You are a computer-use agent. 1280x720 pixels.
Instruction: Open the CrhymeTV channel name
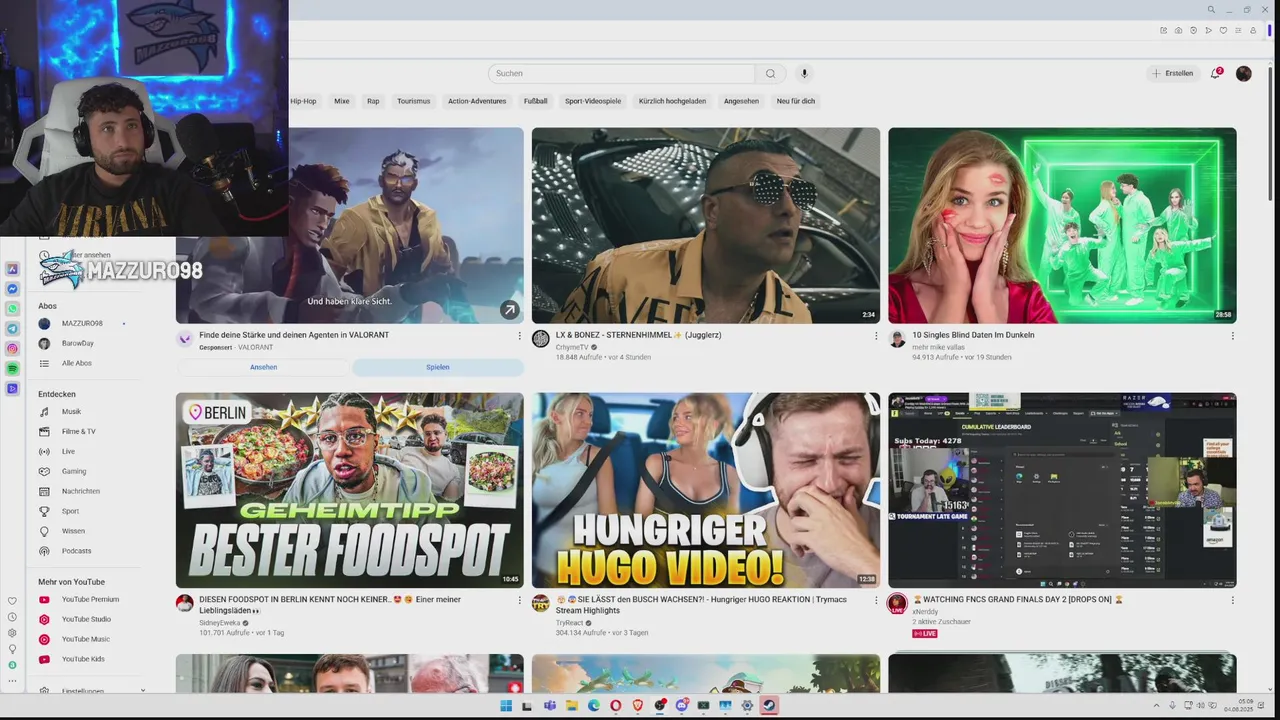click(x=572, y=347)
